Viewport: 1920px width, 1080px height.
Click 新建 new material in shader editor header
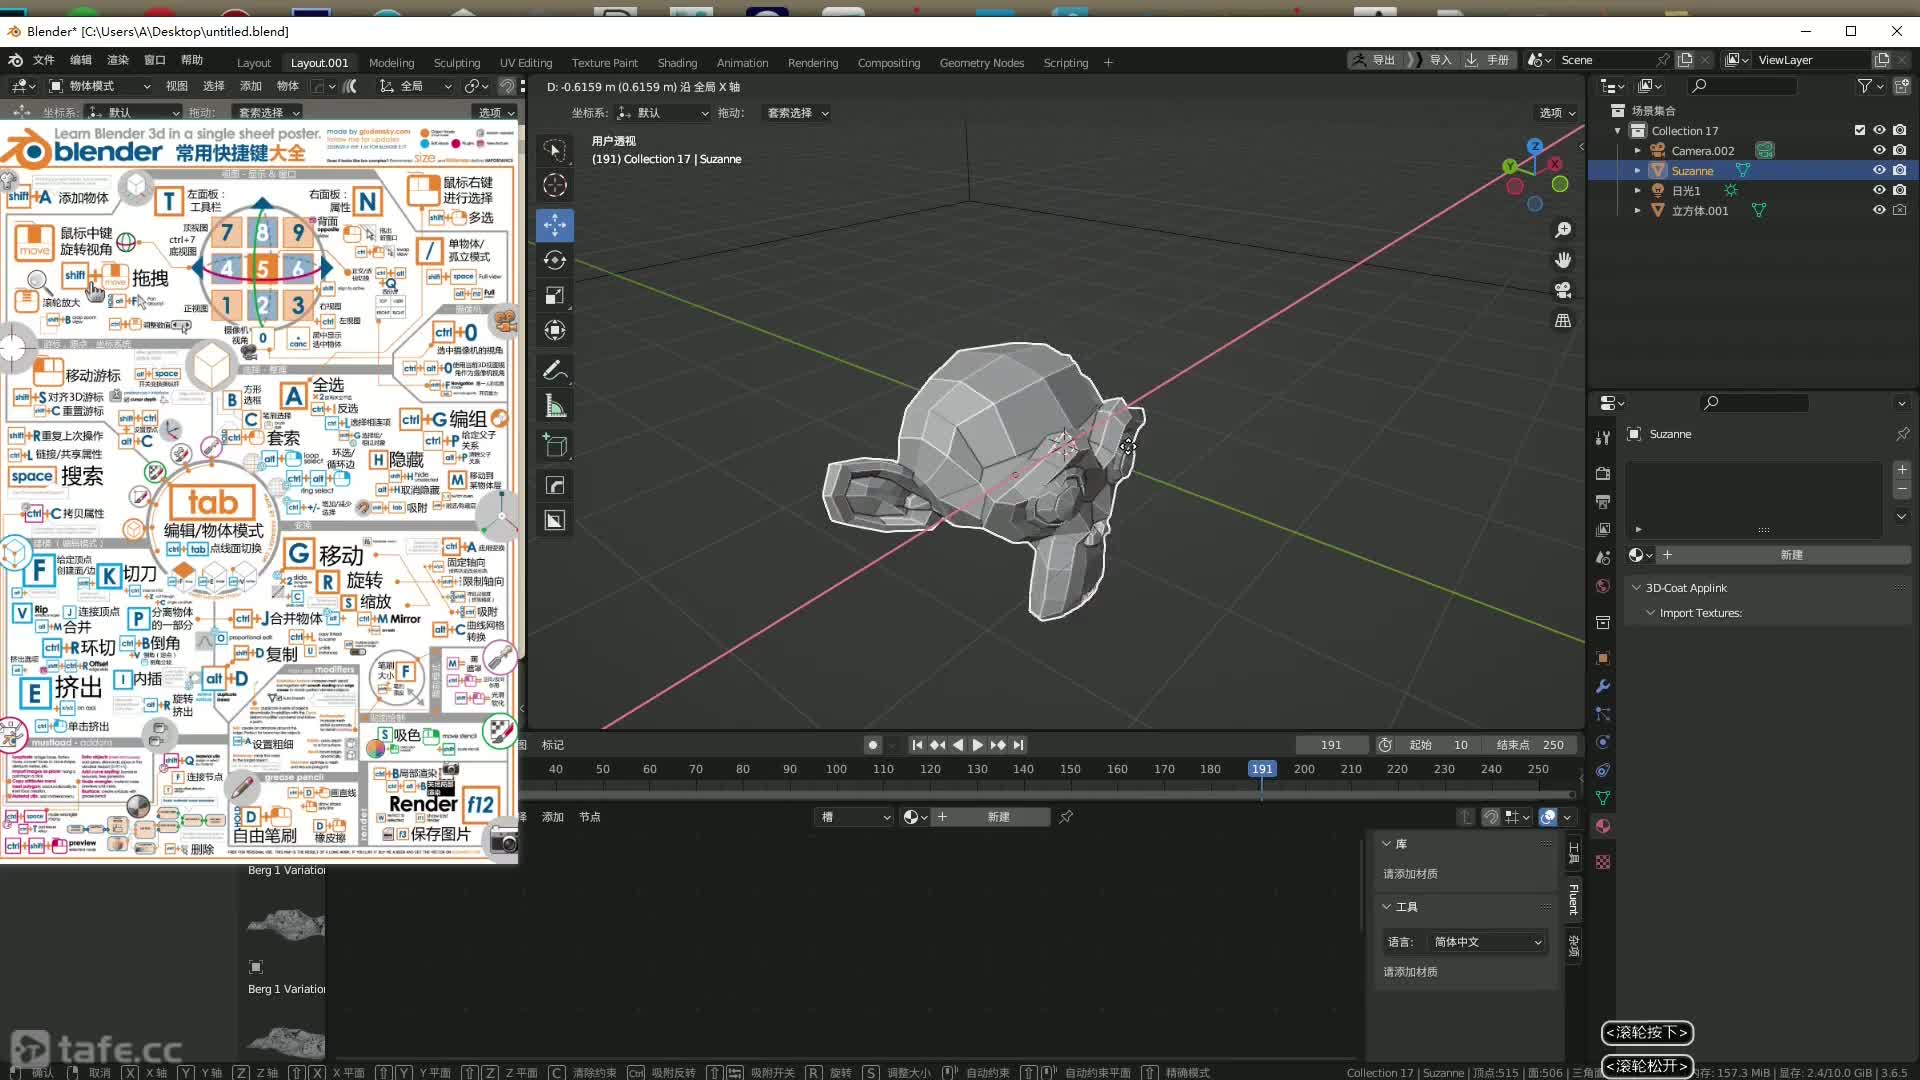[x=998, y=817]
